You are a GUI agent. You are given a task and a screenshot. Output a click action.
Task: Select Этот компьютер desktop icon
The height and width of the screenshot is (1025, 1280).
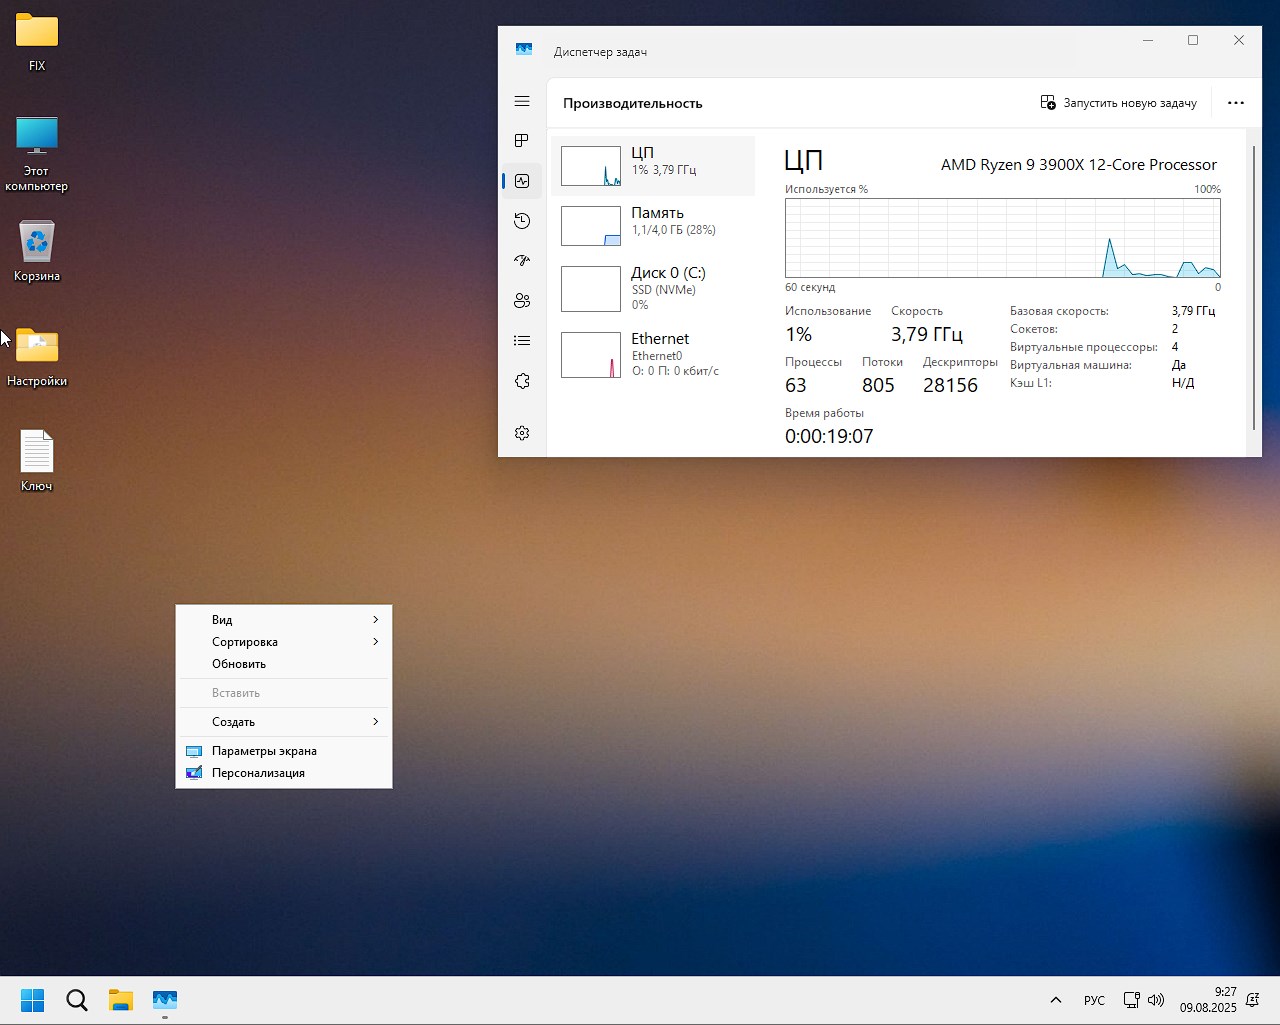point(37,153)
